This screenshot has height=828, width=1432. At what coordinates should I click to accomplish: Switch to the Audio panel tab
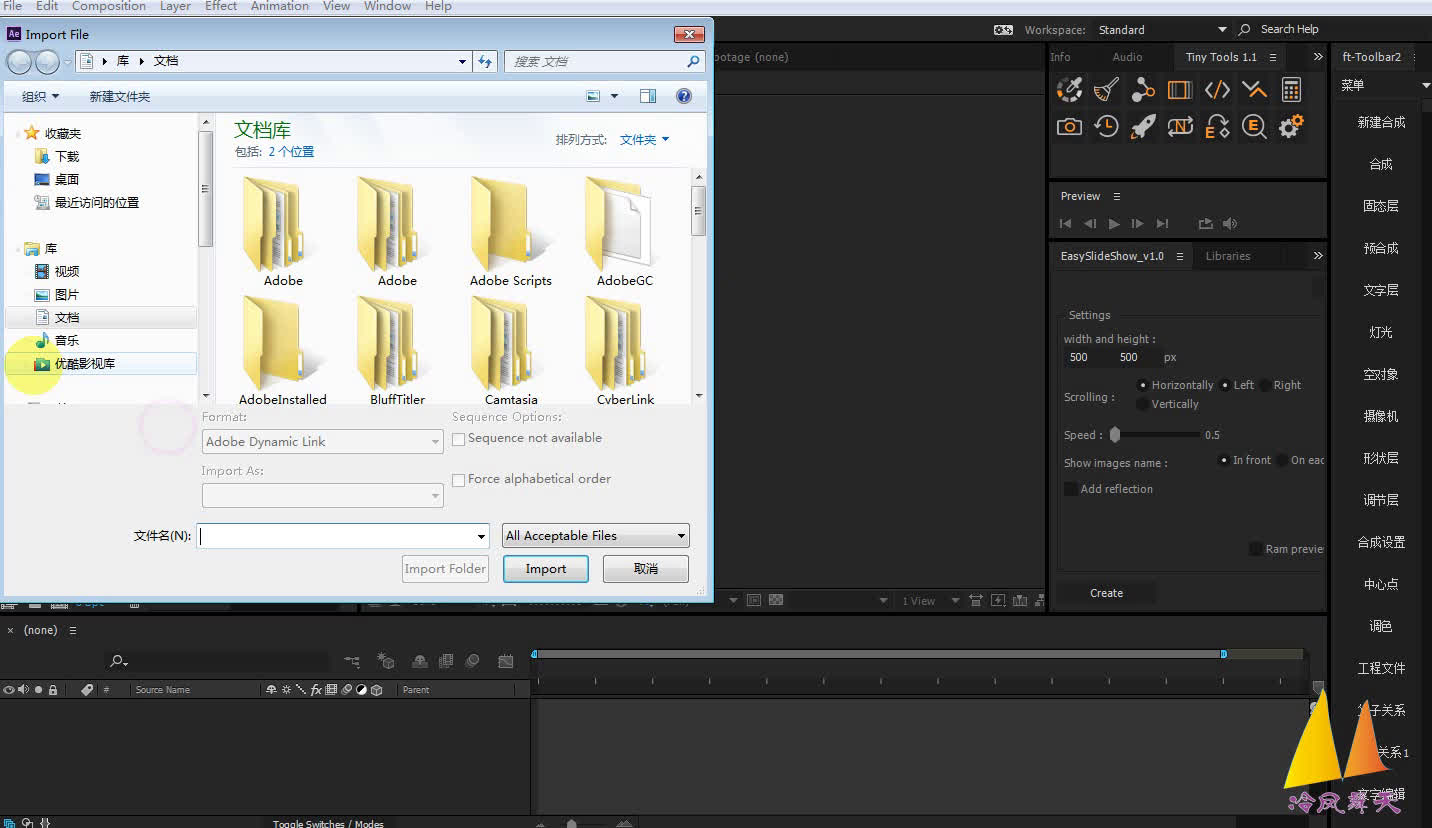click(x=1127, y=57)
